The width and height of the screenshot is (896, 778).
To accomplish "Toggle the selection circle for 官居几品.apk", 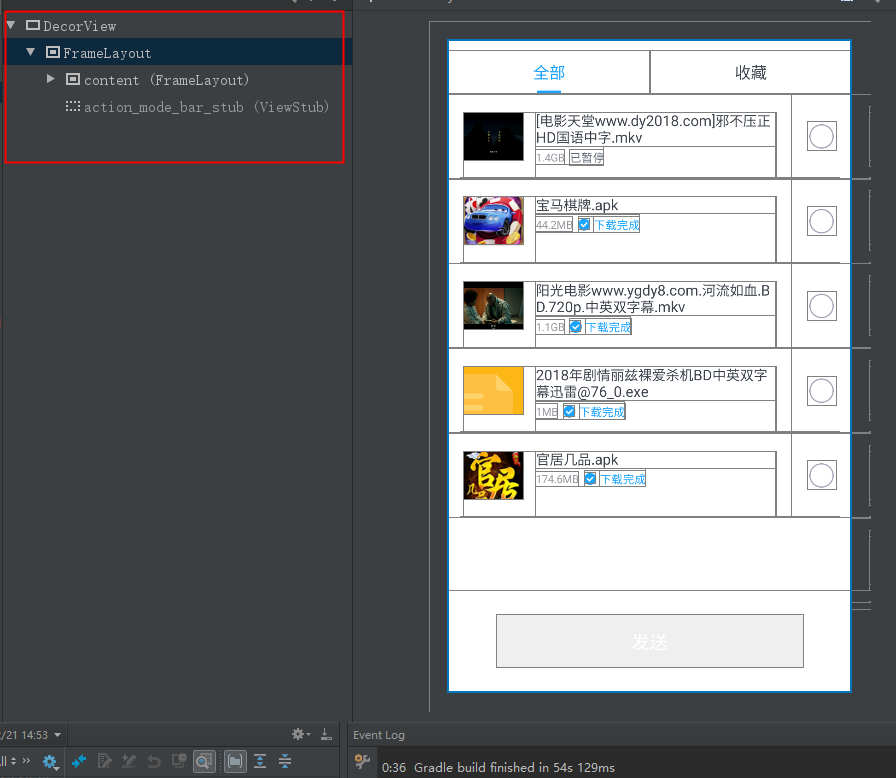I will point(821,475).
